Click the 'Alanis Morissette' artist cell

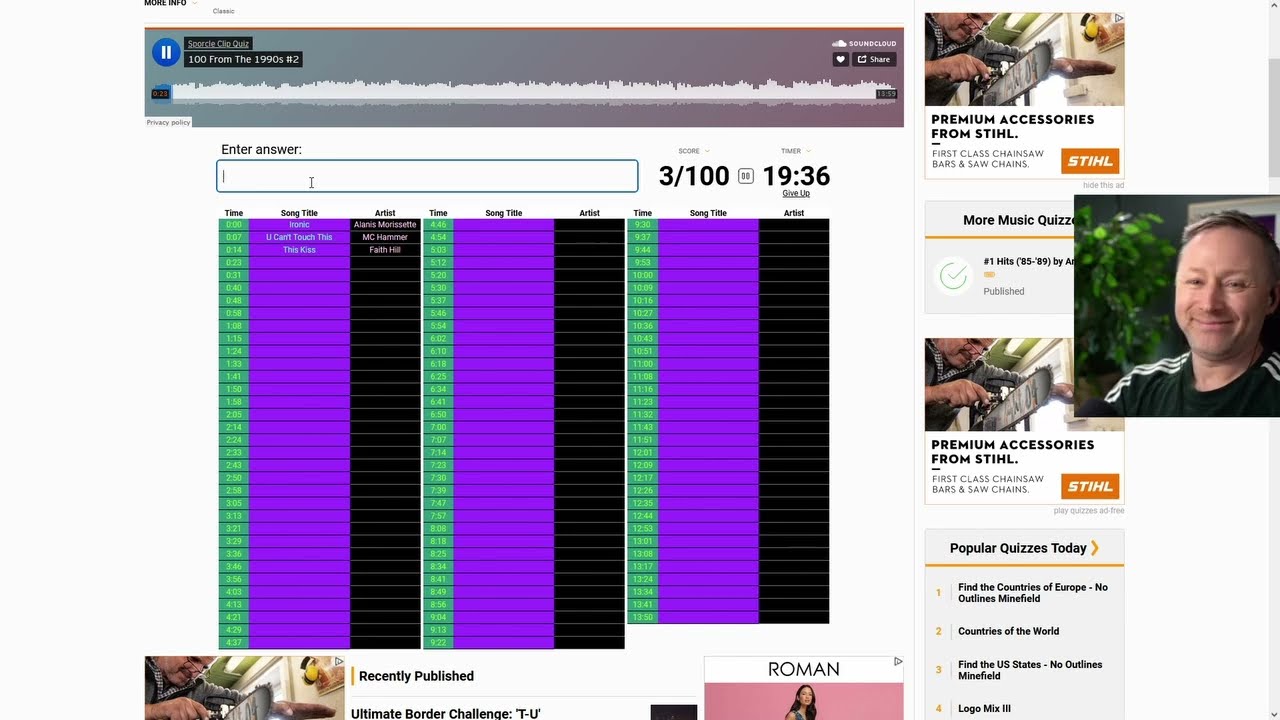coord(385,225)
